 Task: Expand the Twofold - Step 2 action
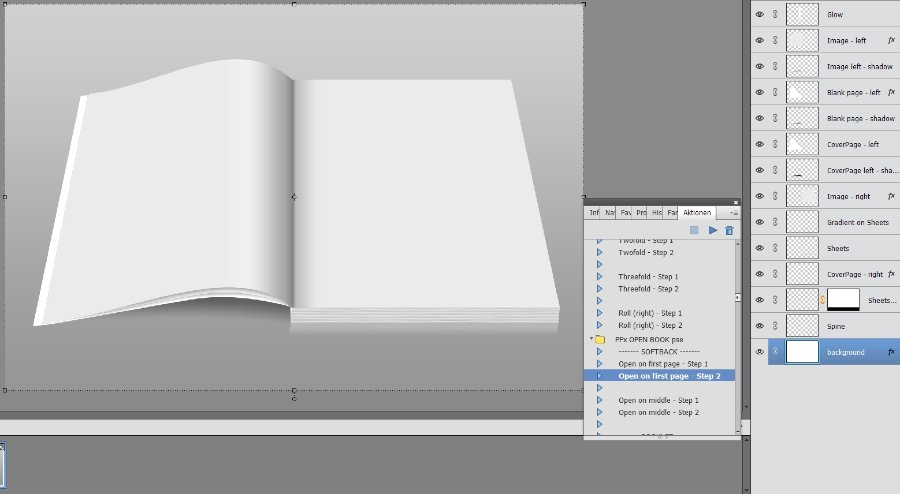click(x=599, y=253)
